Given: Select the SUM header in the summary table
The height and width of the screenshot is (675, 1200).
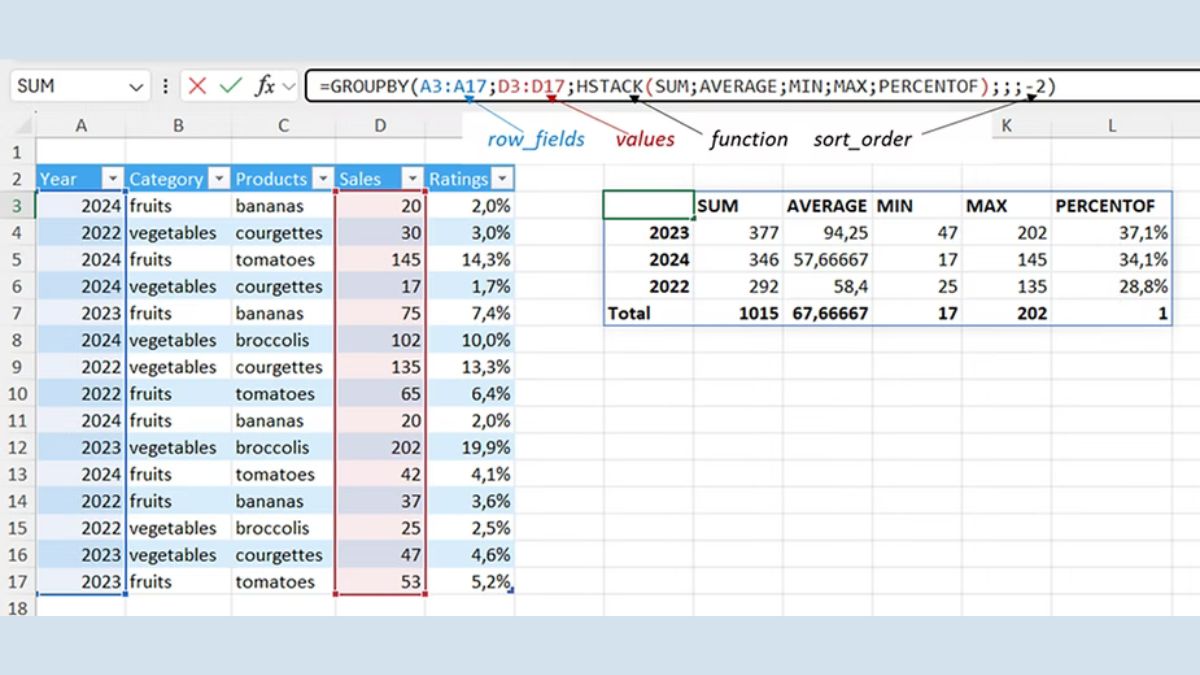Looking at the screenshot, I should pyautogui.click(x=738, y=206).
